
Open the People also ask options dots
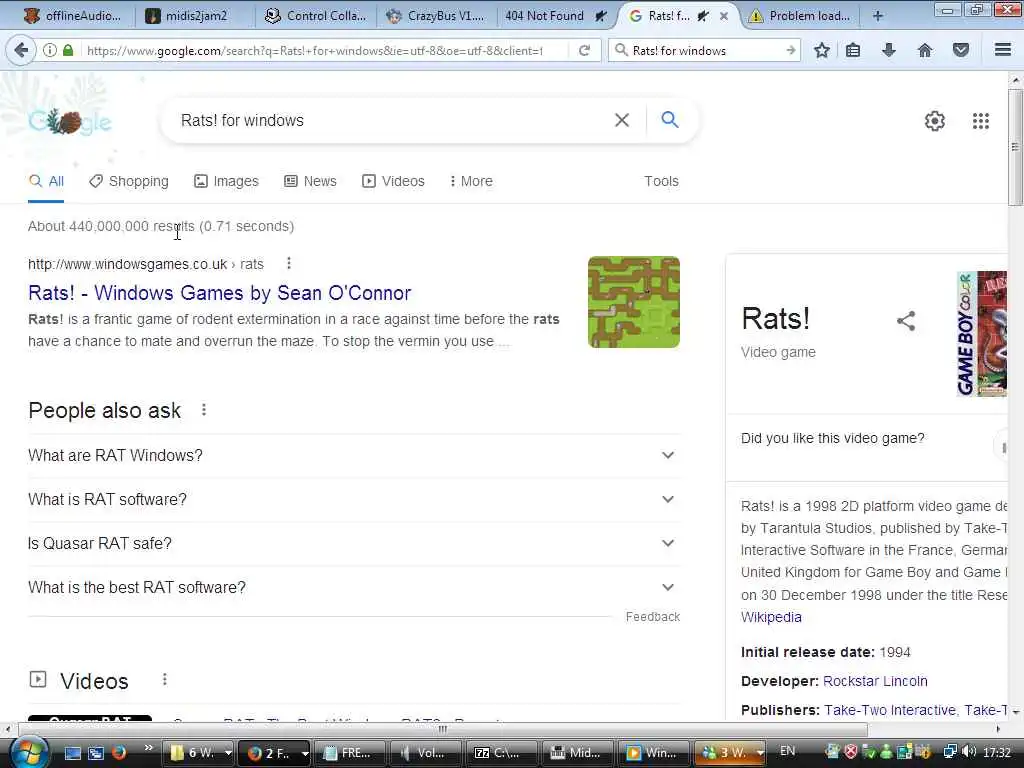(204, 409)
